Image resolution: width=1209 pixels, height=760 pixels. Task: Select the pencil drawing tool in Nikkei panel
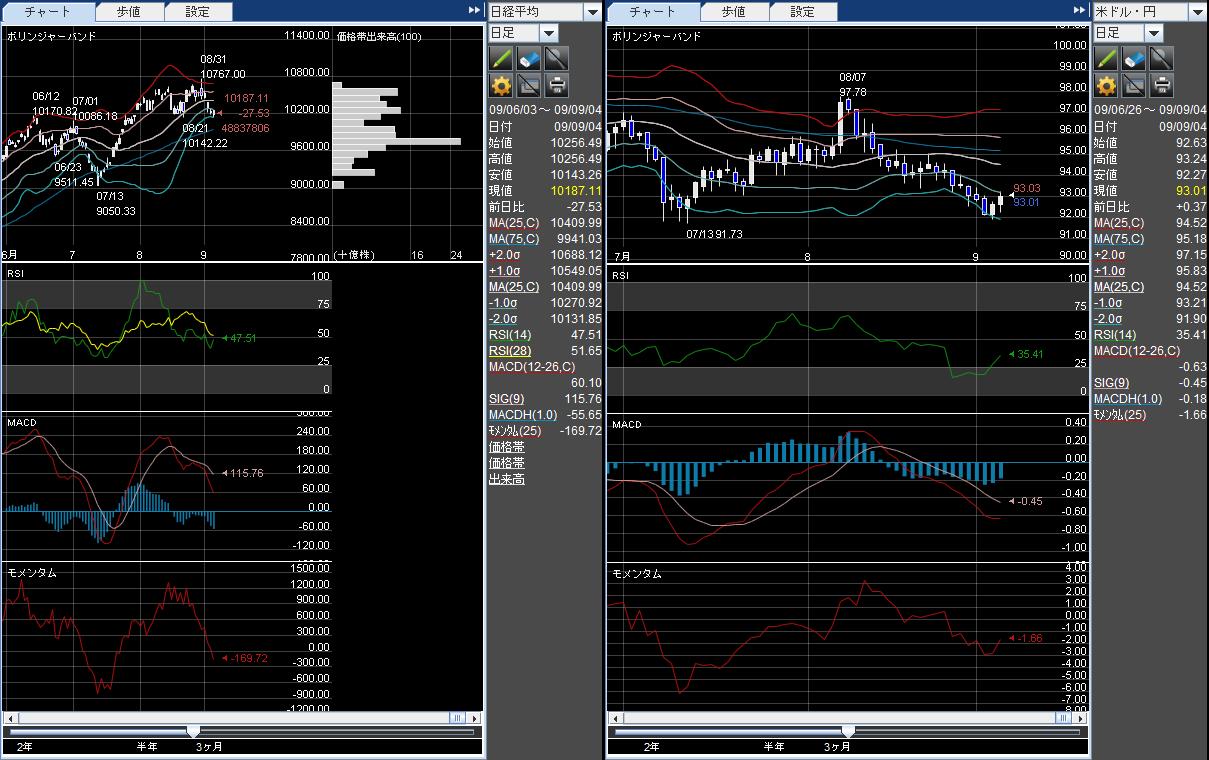coord(501,59)
